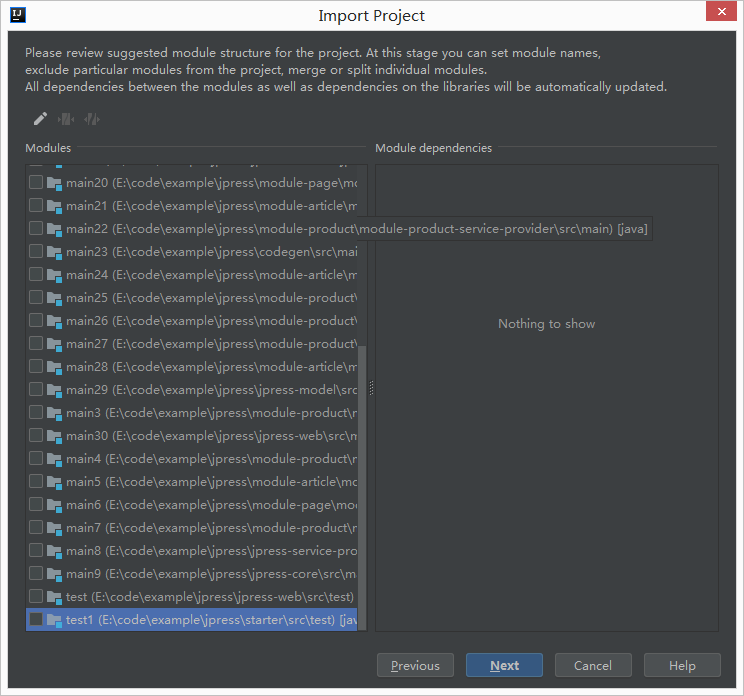The width and height of the screenshot is (744, 696).
Task: Click the folder icon of test1 module
Action: pos(54,620)
